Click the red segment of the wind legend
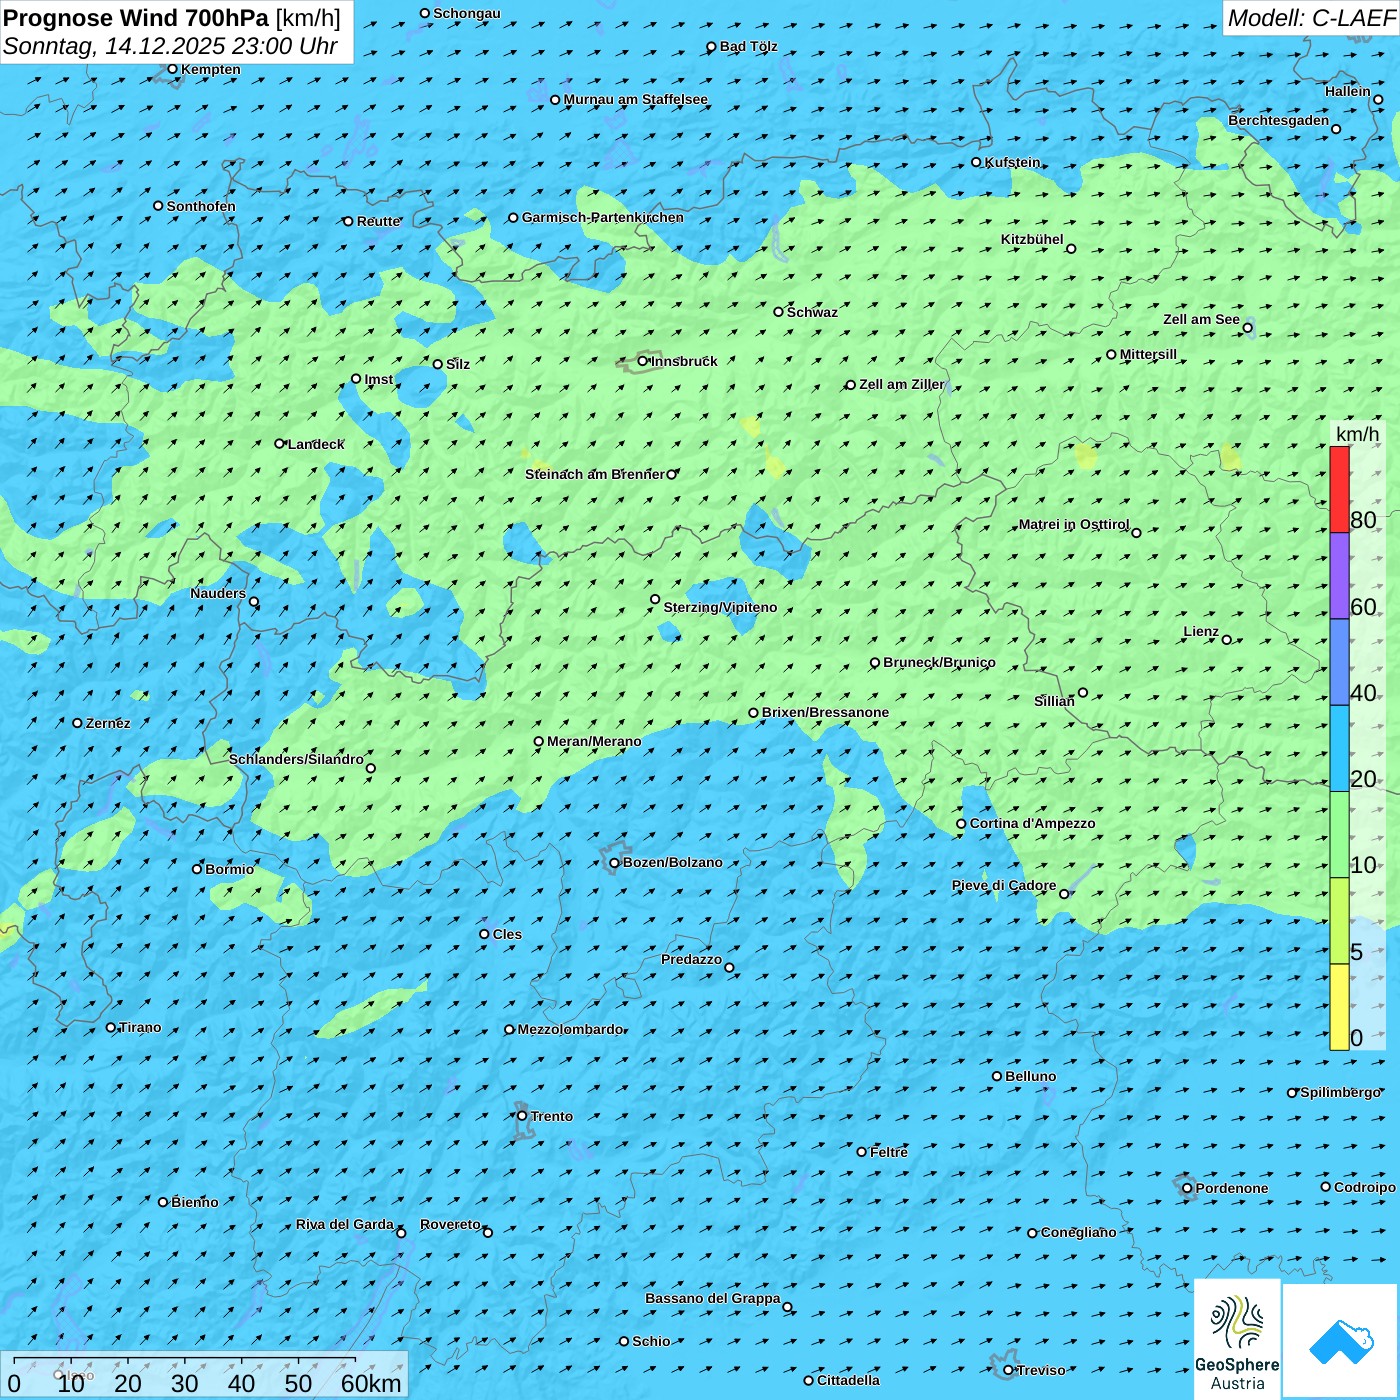This screenshot has width=1400, height=1400. (1339, 489)
